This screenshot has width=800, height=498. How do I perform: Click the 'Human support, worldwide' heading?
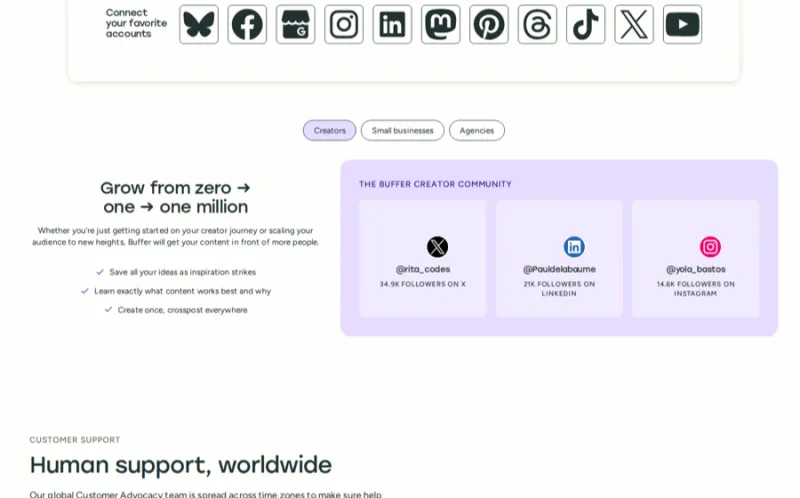point(181,465)
